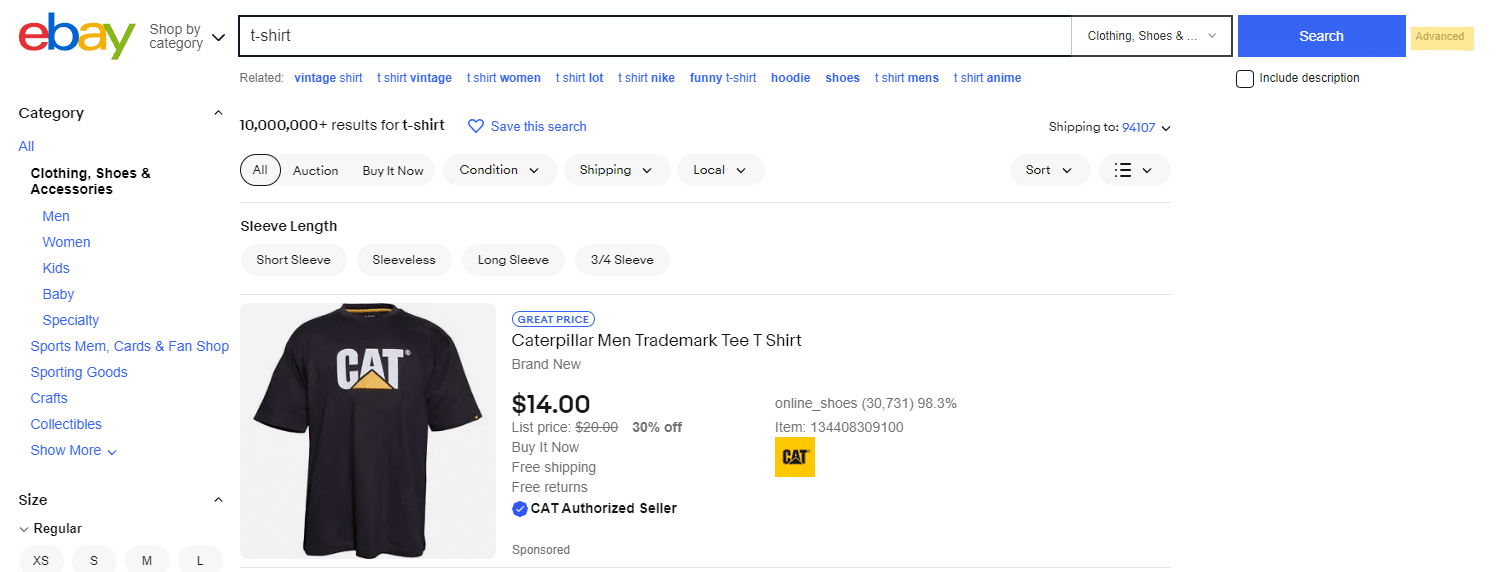Click related search t shirt nike
The height and width of the screenshot is (572, 1505).
coord(646,78)
